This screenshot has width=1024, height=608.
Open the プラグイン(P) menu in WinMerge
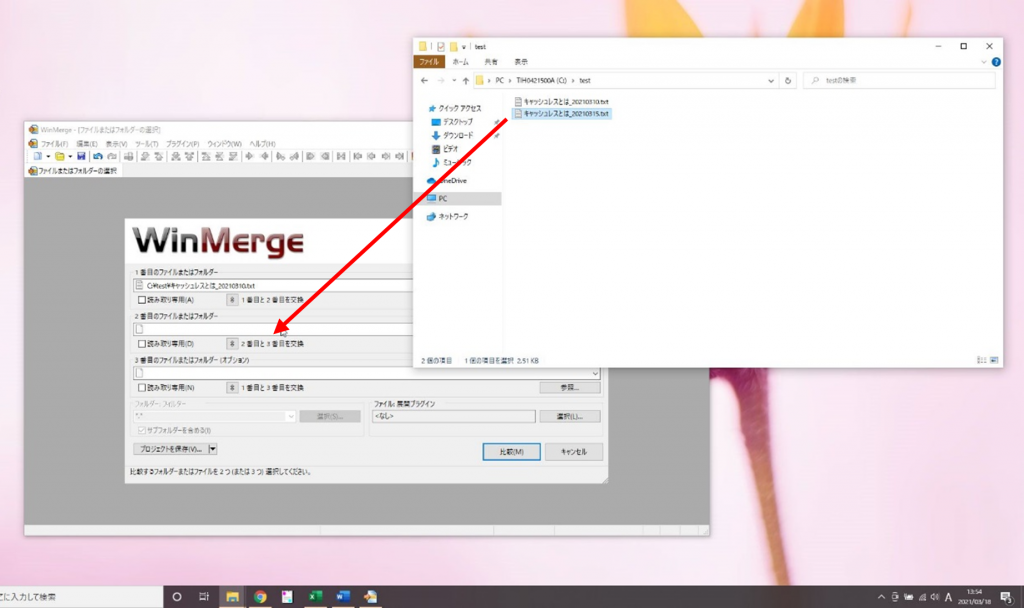pos(182,144)
